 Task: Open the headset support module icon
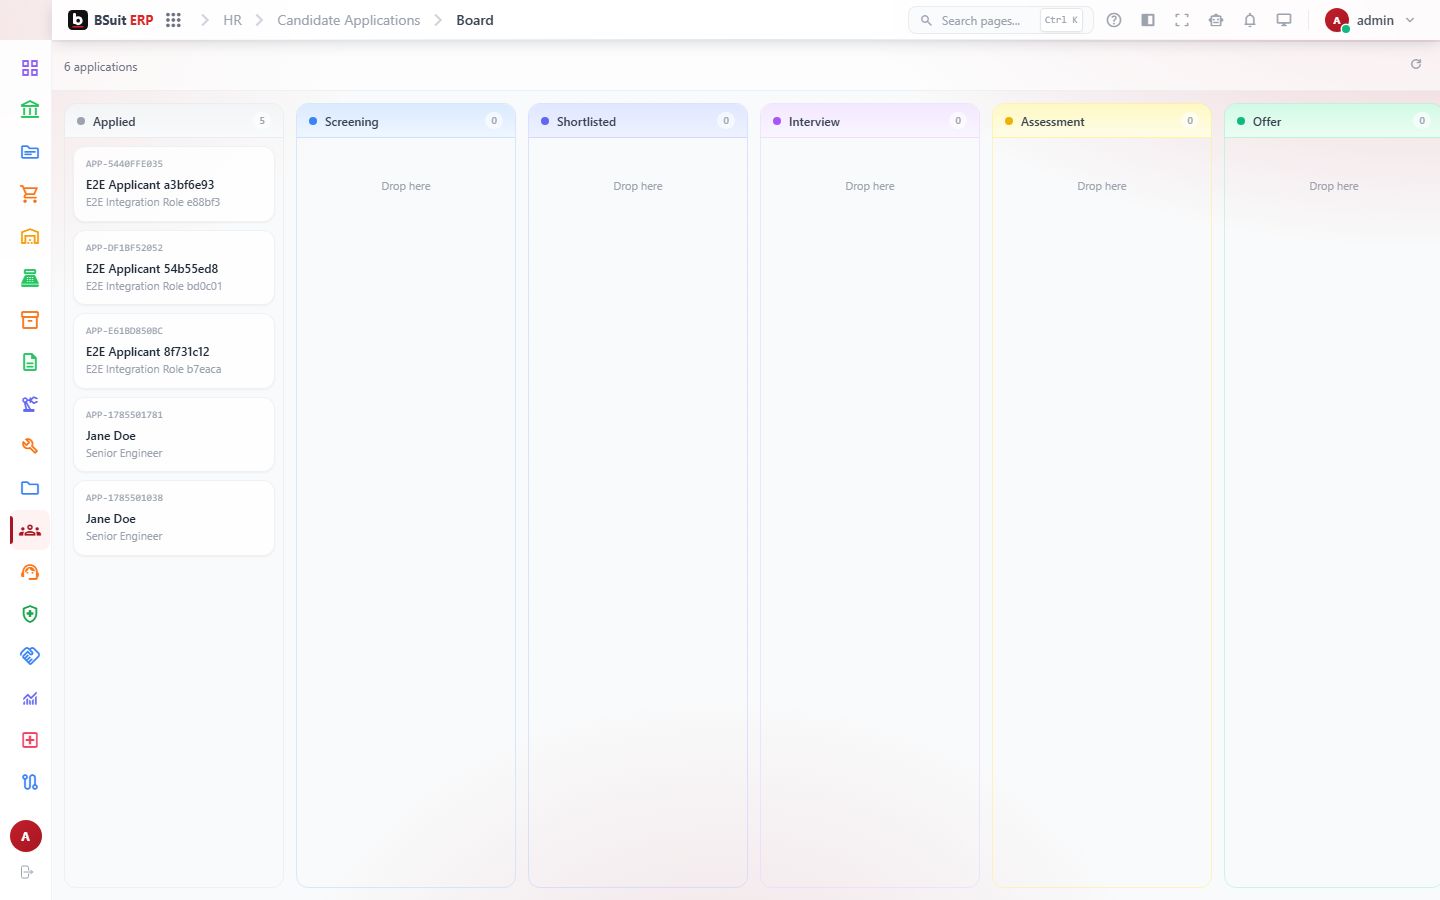click(x=30, y=572)
